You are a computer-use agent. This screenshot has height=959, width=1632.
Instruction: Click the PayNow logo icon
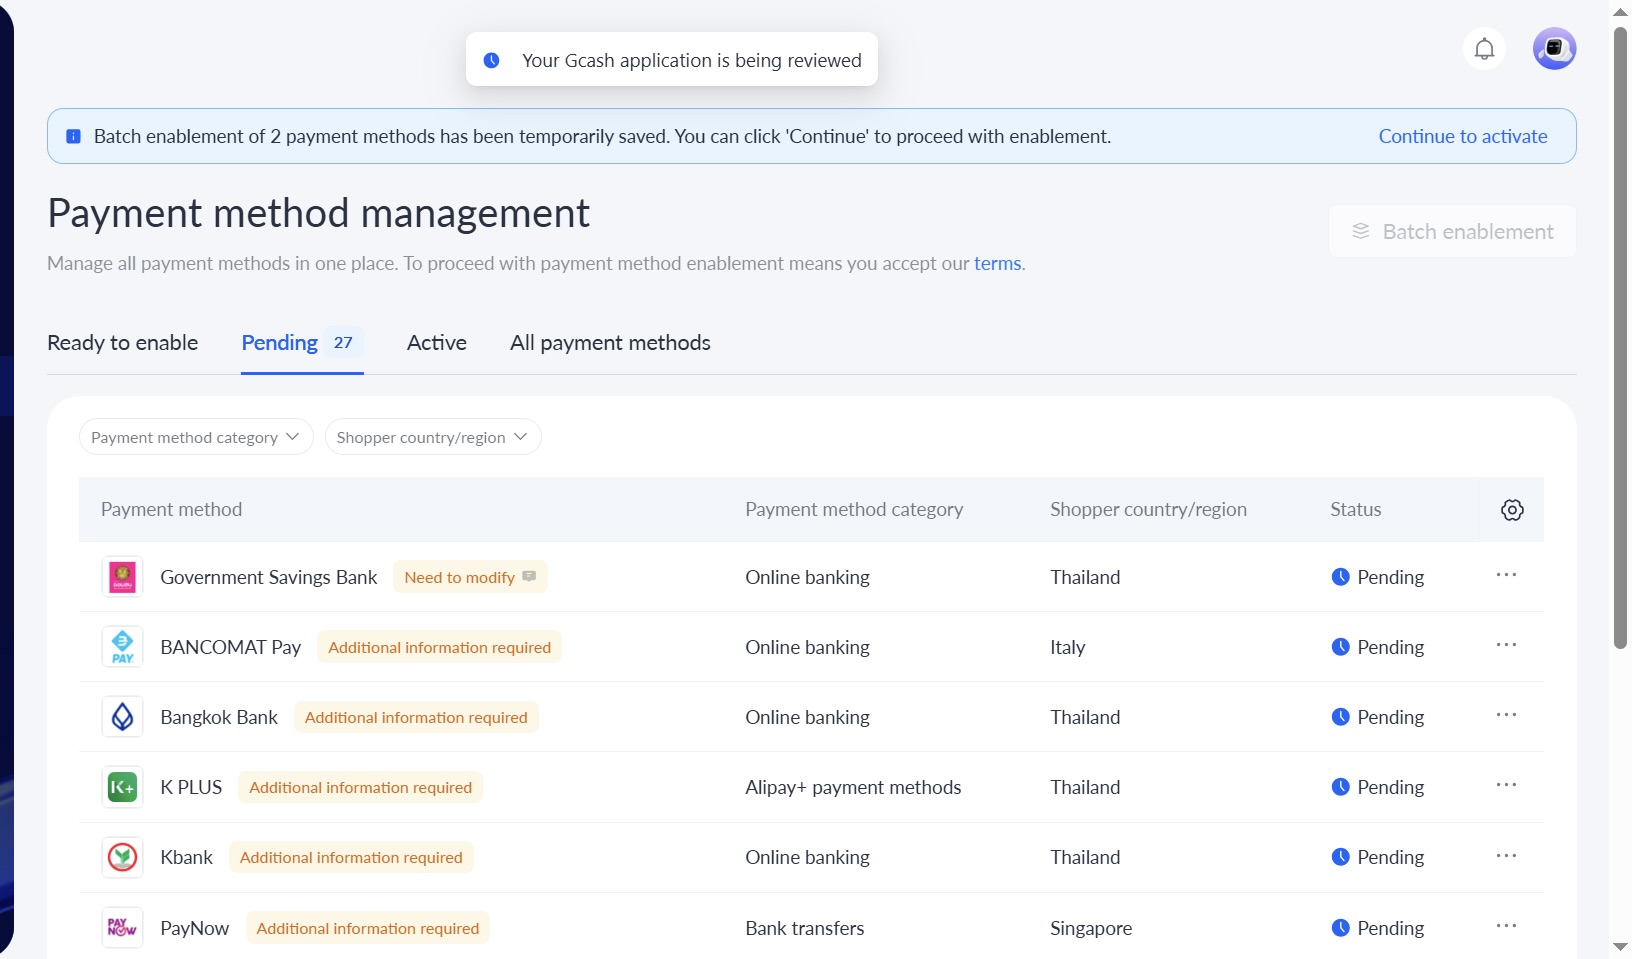(x=123, y=928)
